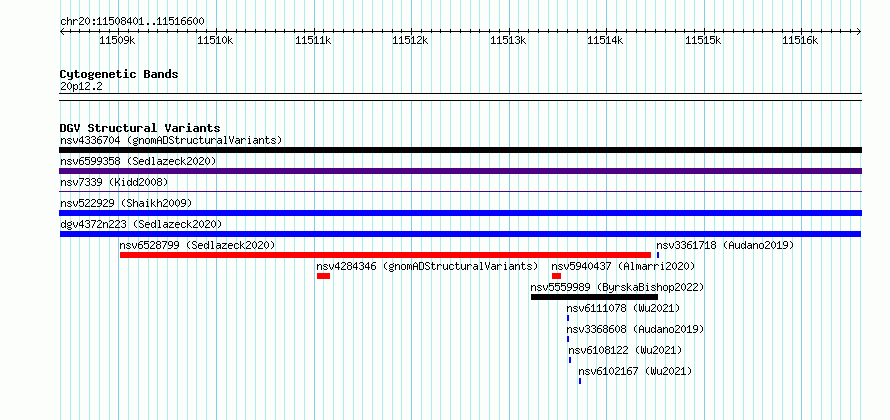Click the blue nsv6102167 marker
890x420 pixels.
tap(580, 381)
